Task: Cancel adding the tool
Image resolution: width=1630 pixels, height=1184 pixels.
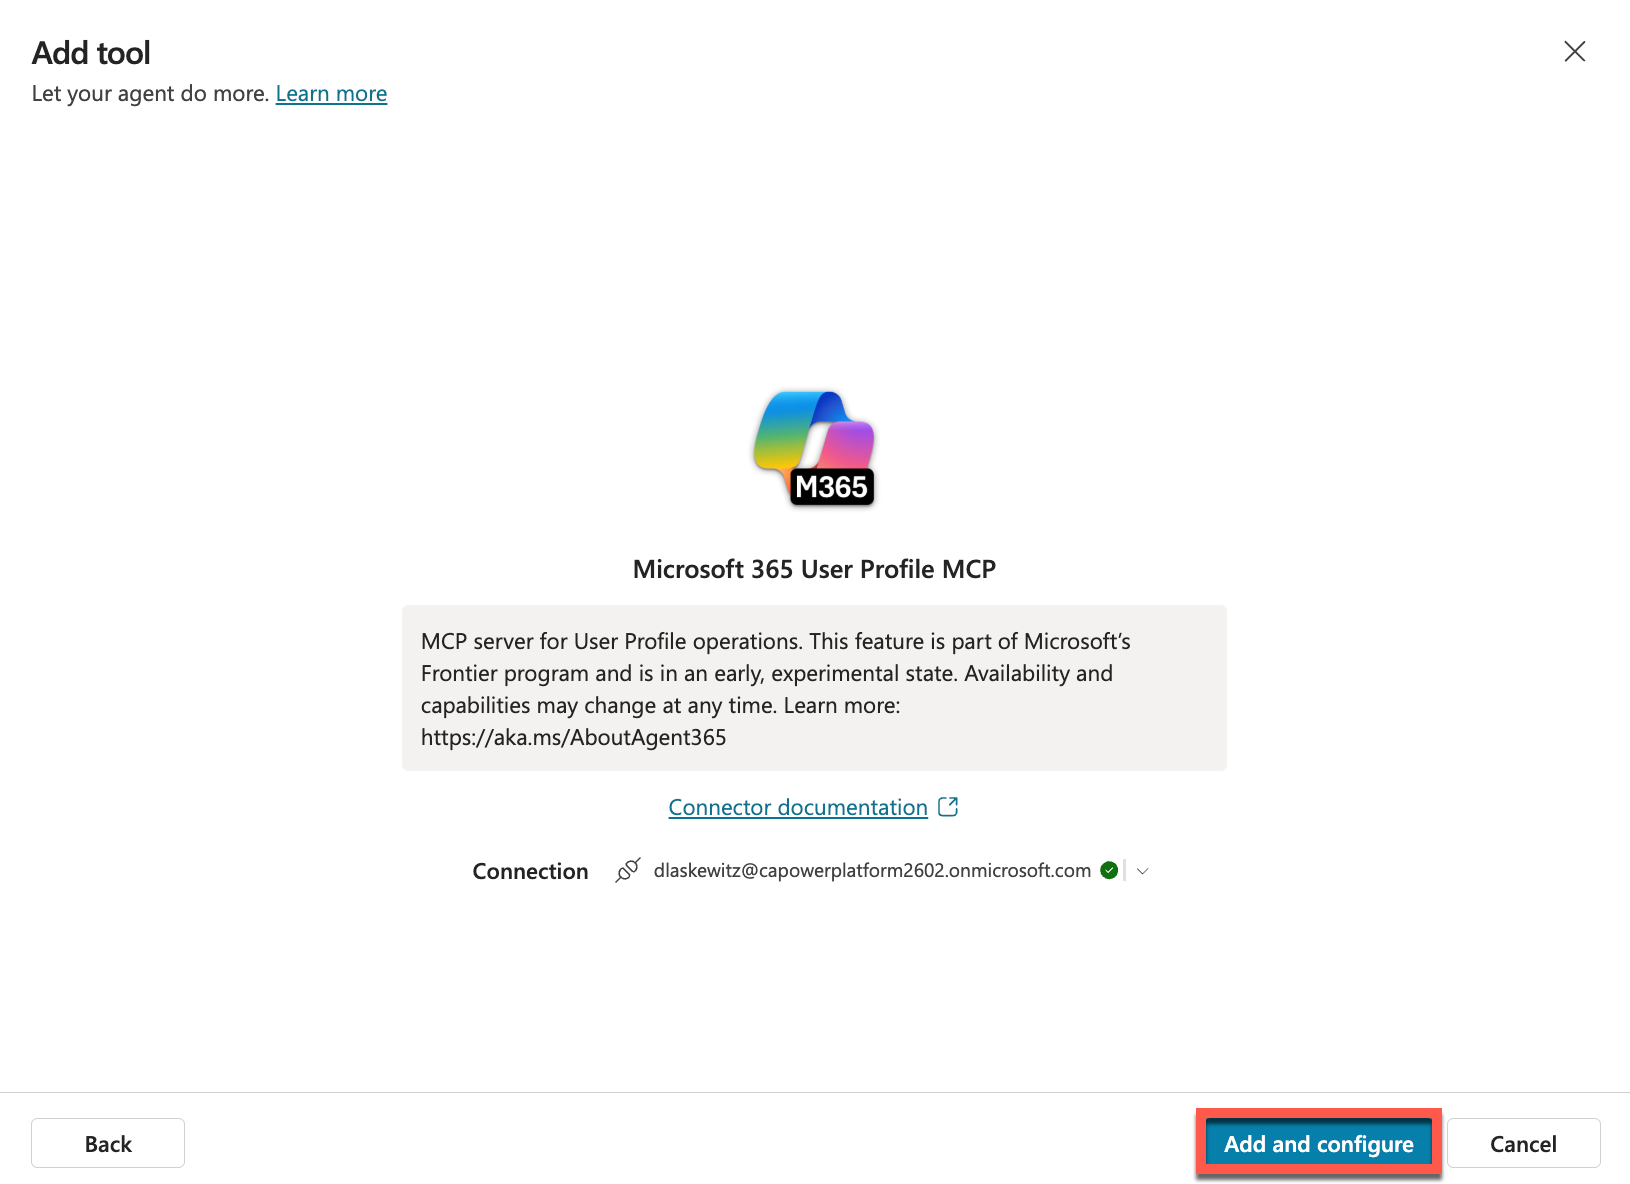Action: [x=1523, y=1143]
